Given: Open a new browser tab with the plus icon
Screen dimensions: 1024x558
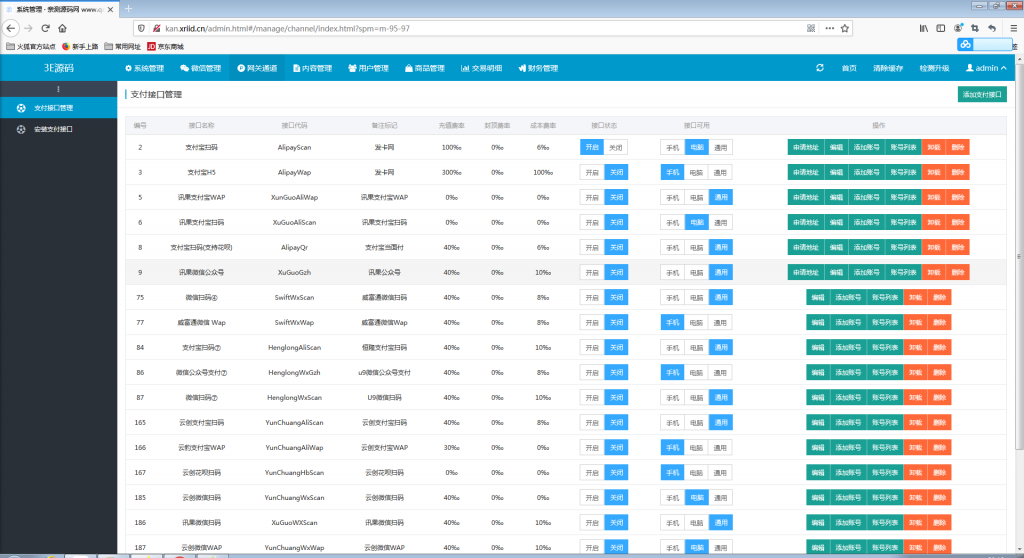Looking at the screenshot, I should (127, 8).
